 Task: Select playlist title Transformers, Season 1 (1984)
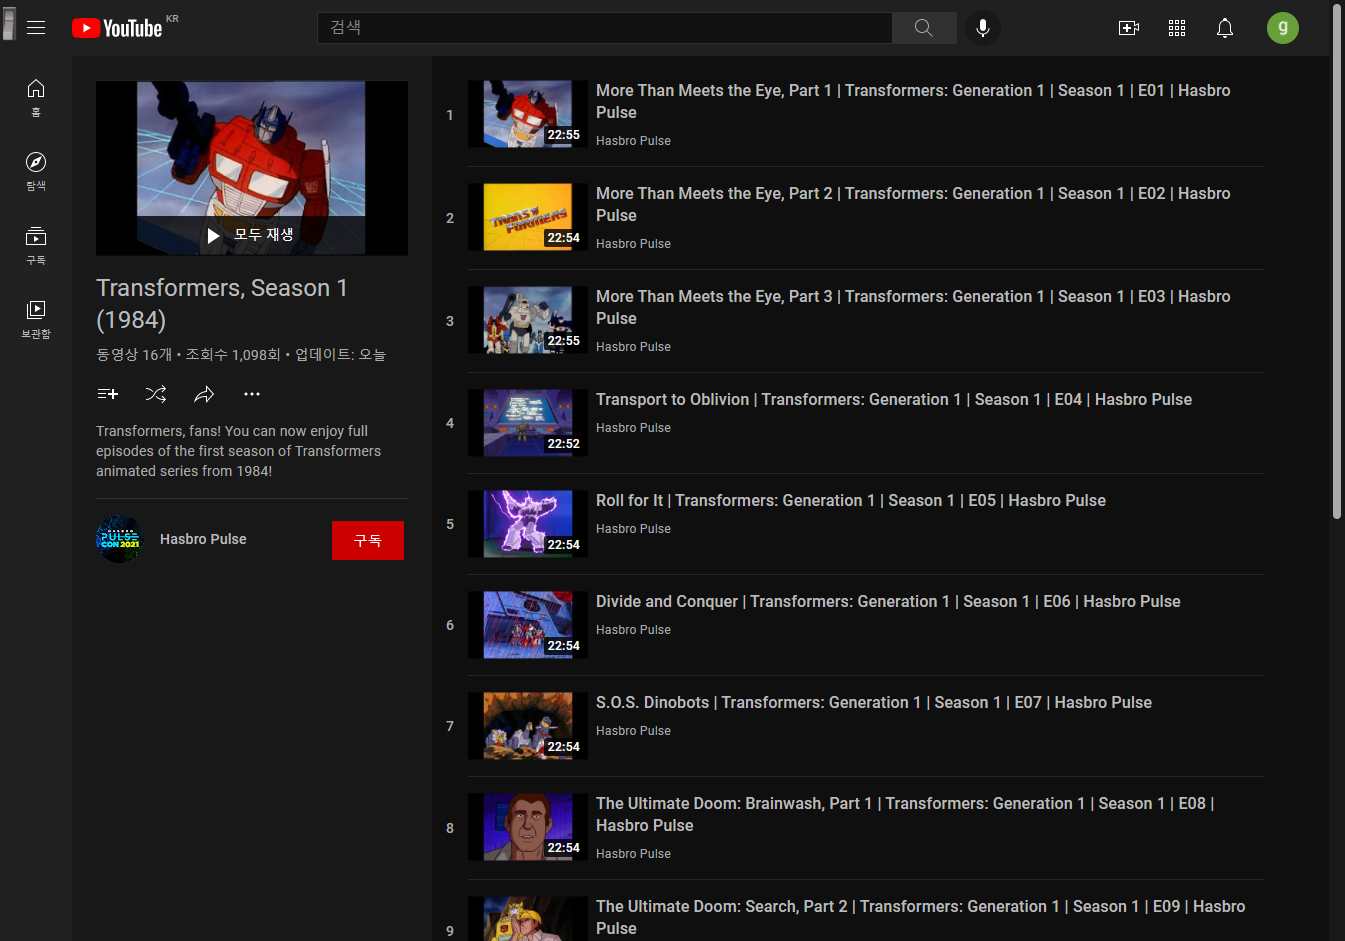click(x=222, y=304)
